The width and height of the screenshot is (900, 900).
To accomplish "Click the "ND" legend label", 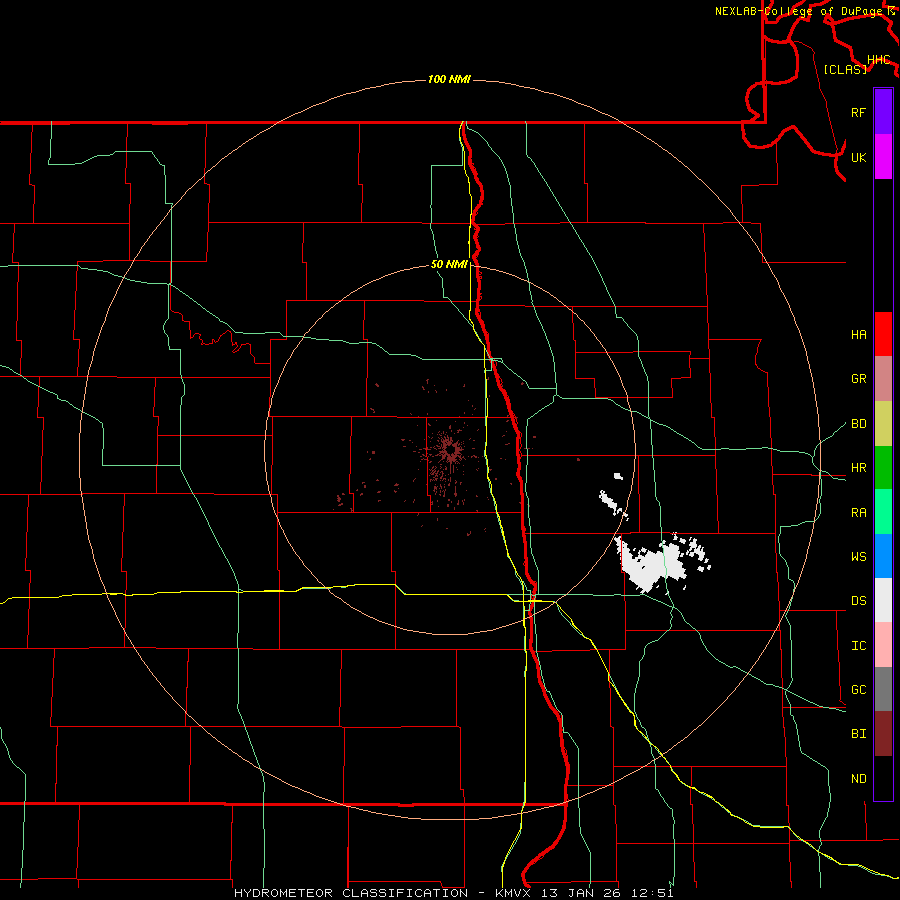I will (x=858, y=778).
